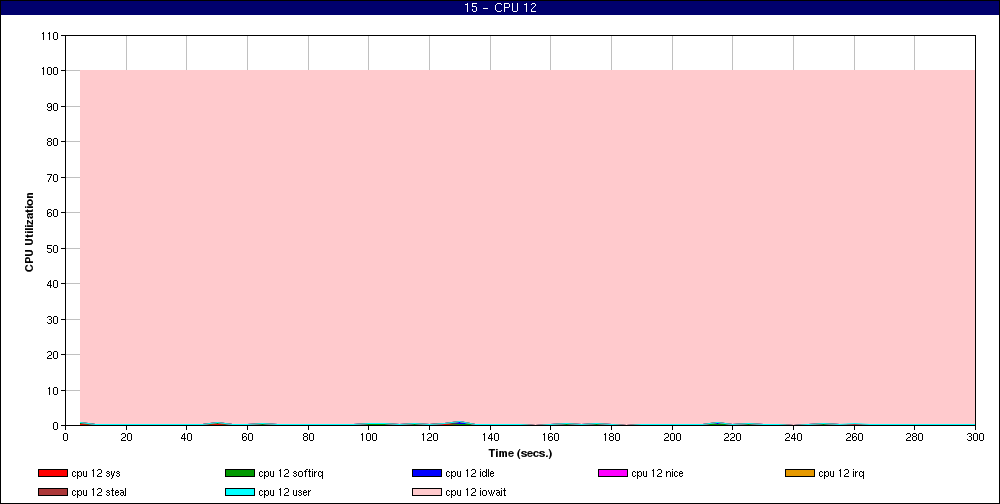1000x504 pixels.
Task: Click the 140 tick on the time axis
Action: [x=490, y=438]
